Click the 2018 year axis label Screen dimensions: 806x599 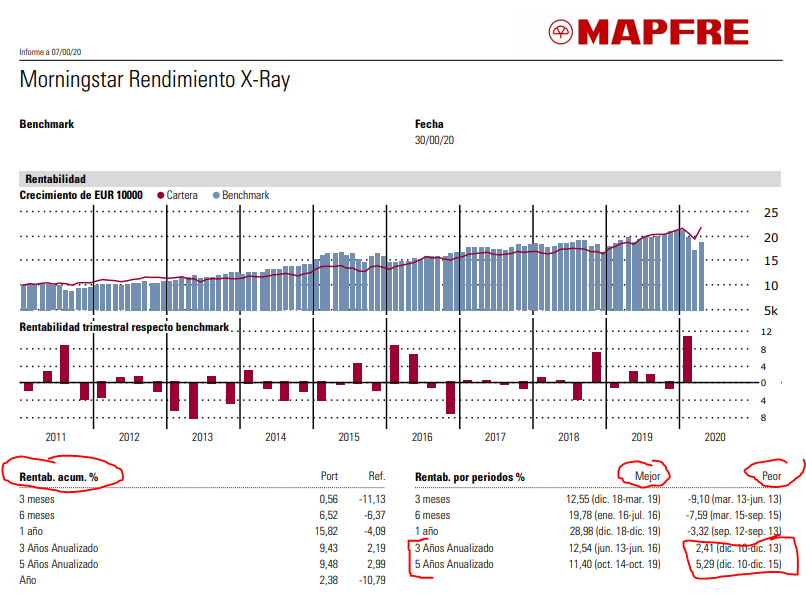(x=569, y=437)
